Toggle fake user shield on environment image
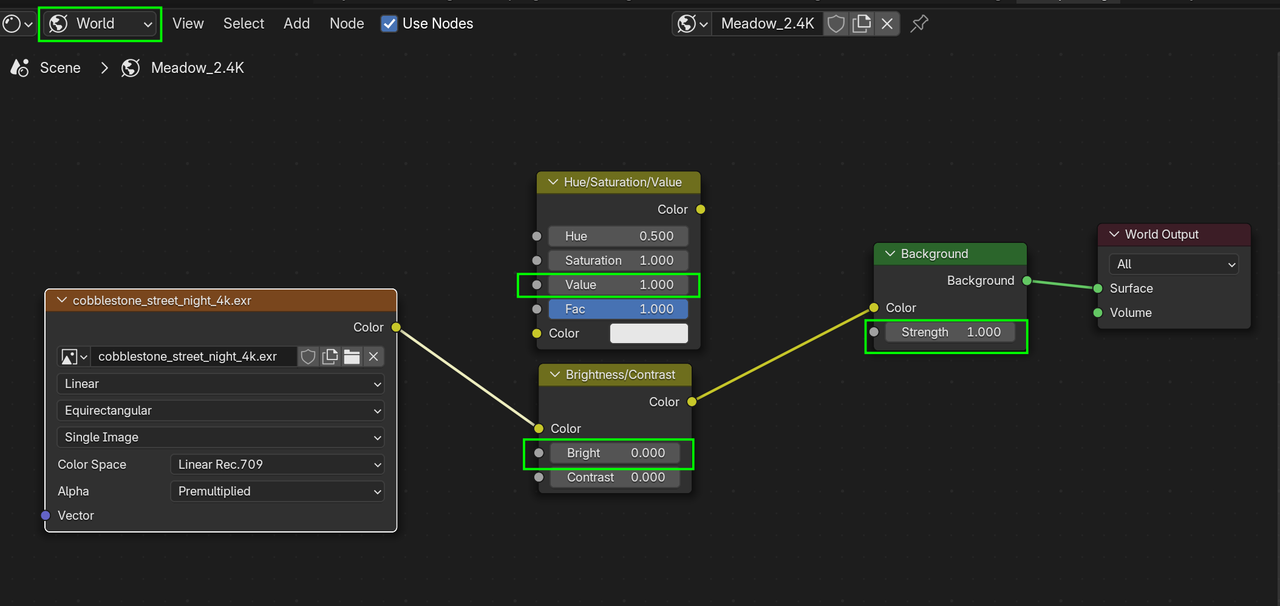 (x=308, y=356)
